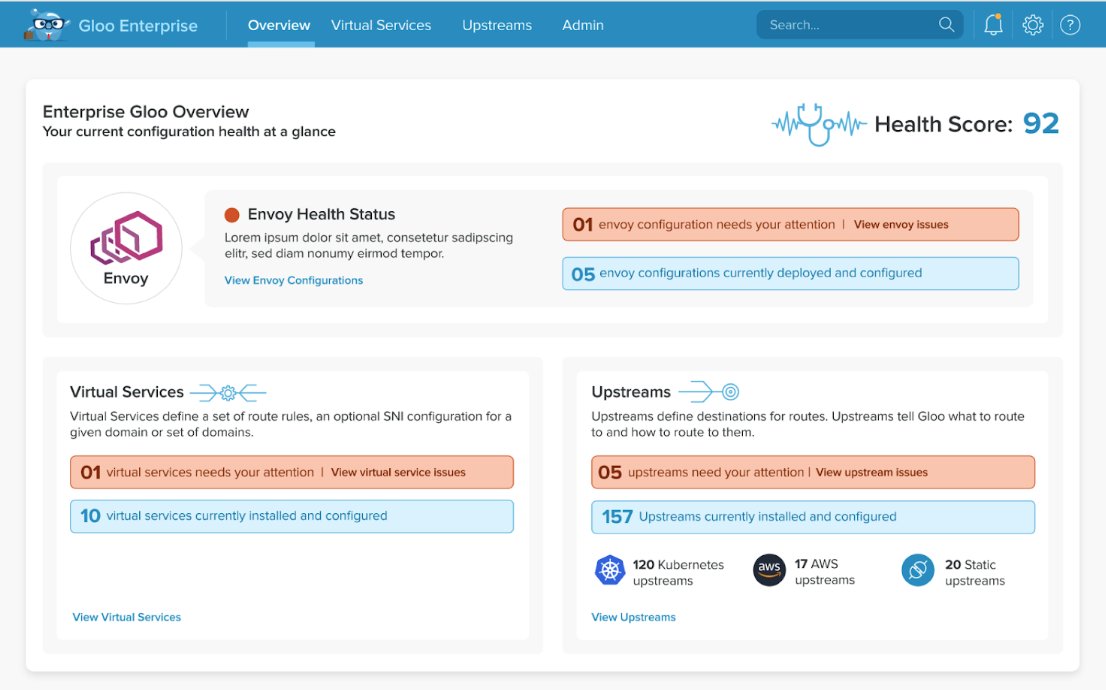Click the Health Score 92 value

point(1040,124)
